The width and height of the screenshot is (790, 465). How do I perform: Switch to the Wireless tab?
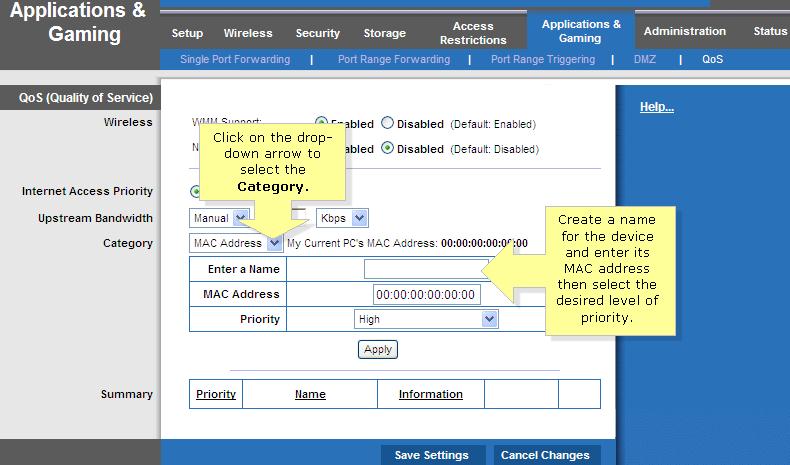247,33
